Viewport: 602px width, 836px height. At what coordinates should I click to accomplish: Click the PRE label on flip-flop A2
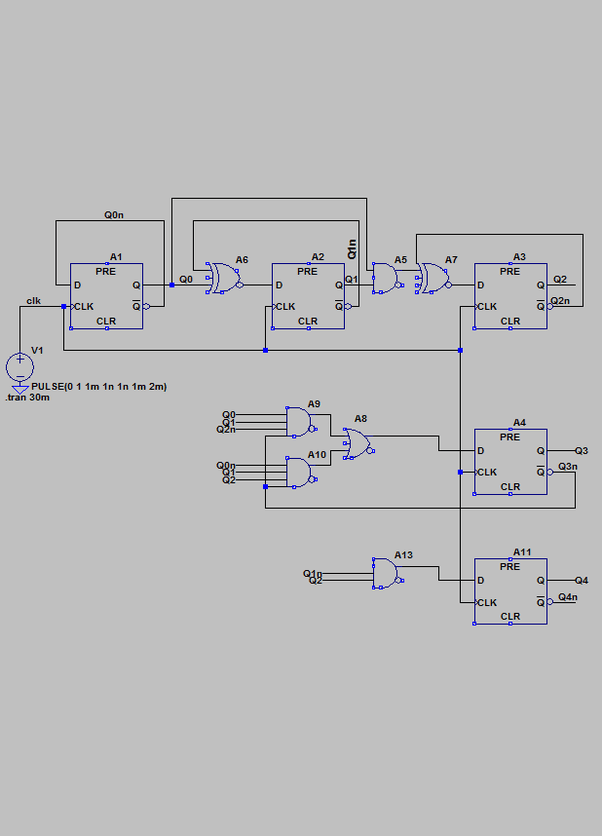coord(308,271)
